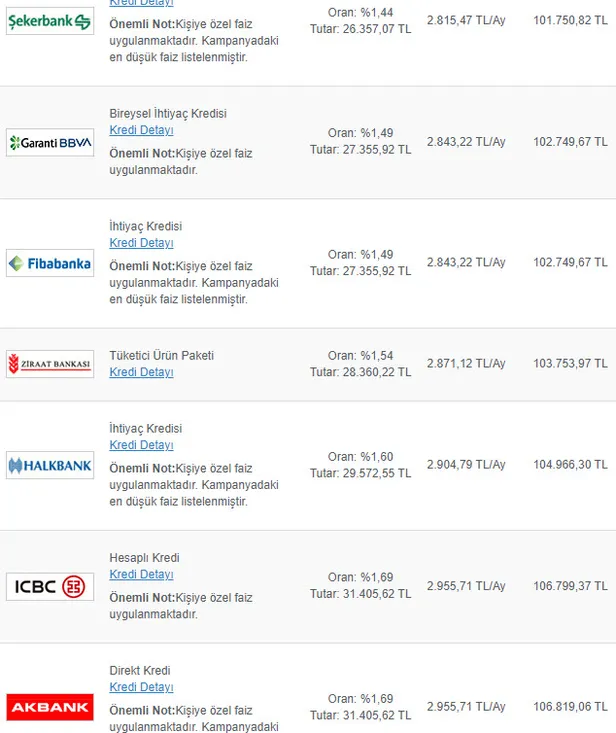Click Kredi Detayı under ICBC Hesaplı Kredi
Screen dimensions: 616x733
[141, 574]
